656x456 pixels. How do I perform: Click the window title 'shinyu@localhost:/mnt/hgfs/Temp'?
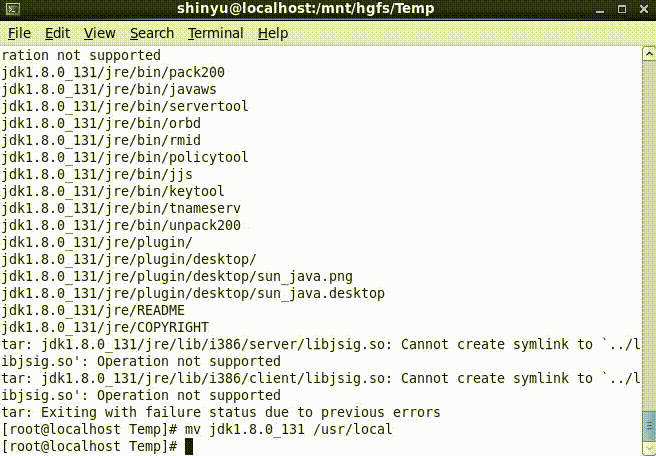pyautogui.click(x=305, y=9)
